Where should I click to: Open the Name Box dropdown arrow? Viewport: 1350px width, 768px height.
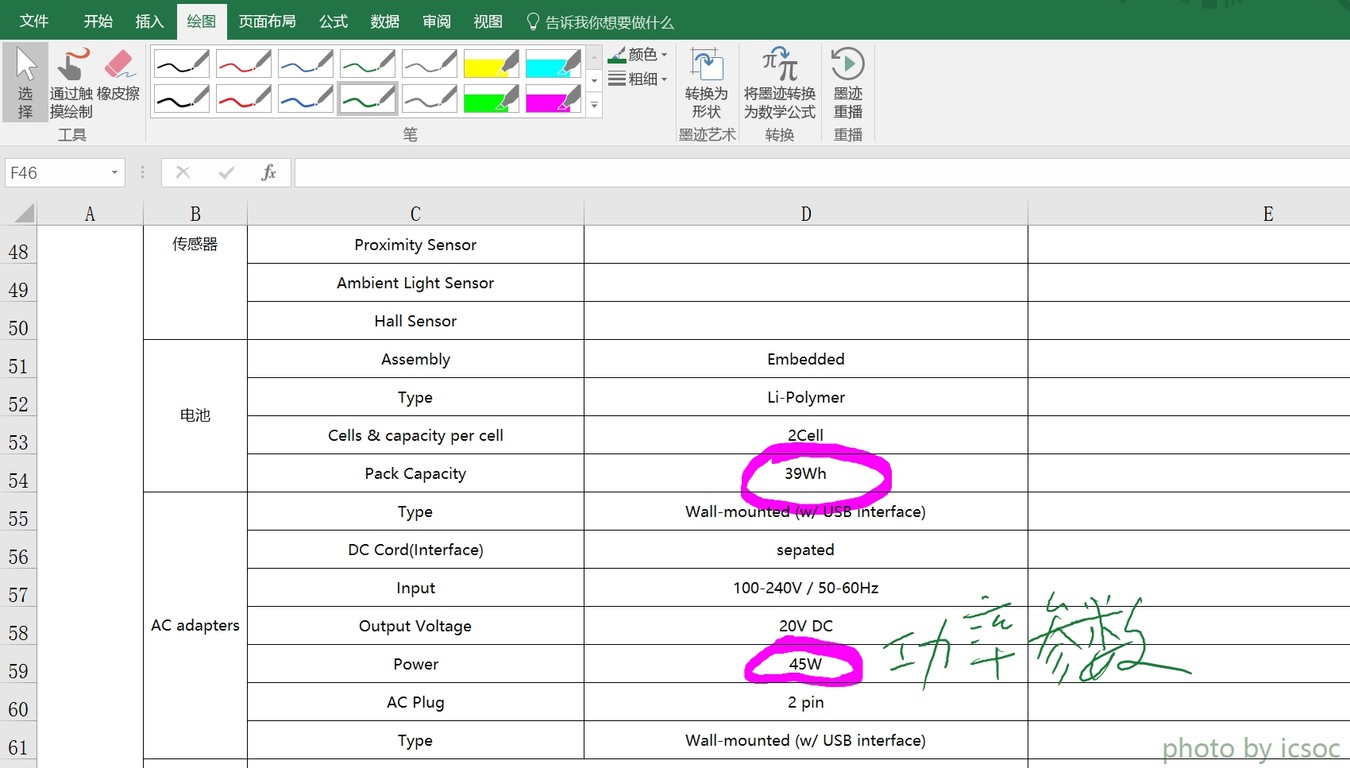[x=113, y=172]
